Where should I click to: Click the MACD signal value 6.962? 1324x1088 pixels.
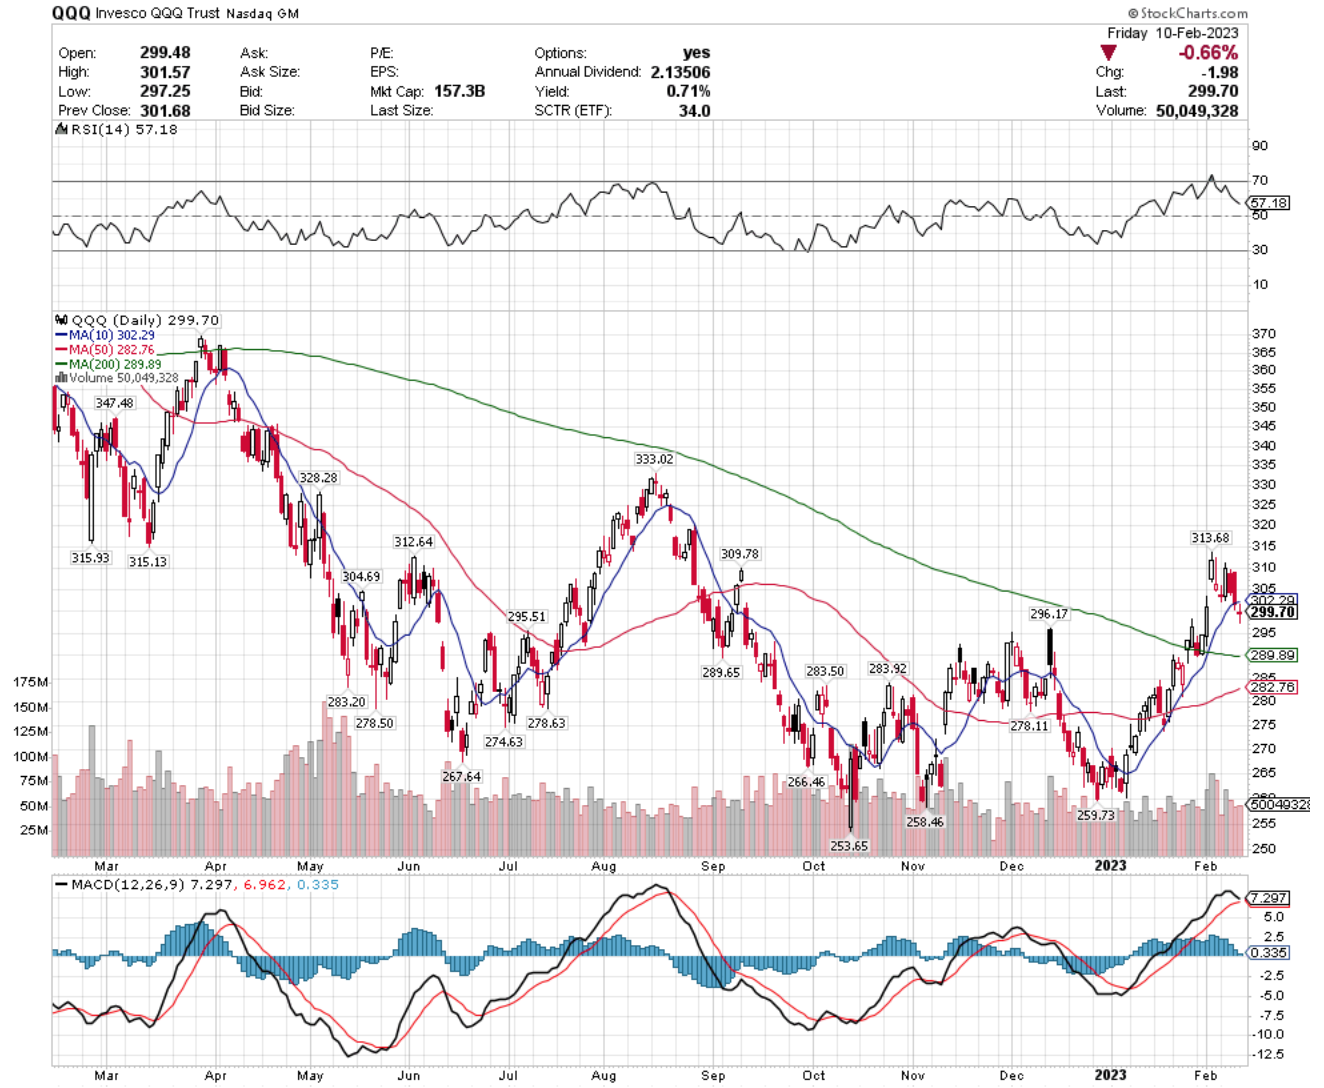click(x=264, y=884)
